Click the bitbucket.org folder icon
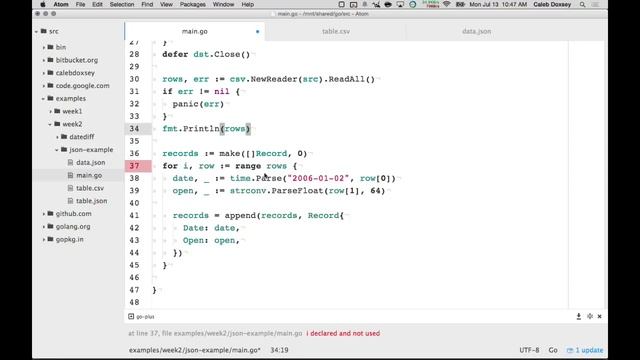The width and height of the screenshot is (640, 360). [51, 60]
